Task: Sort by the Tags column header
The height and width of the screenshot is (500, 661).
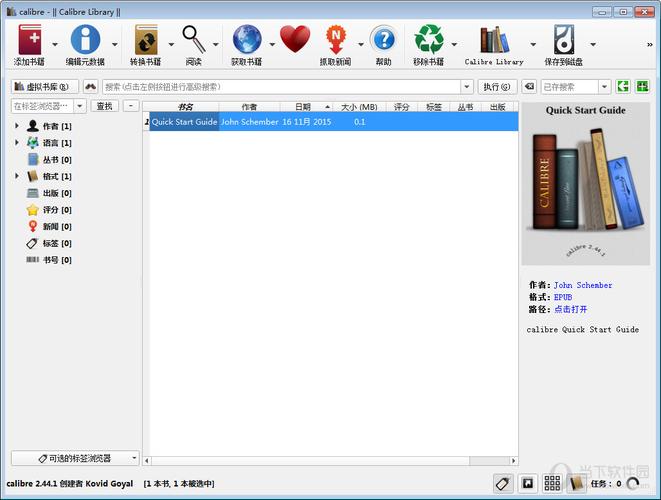Action: click(434, 107)
